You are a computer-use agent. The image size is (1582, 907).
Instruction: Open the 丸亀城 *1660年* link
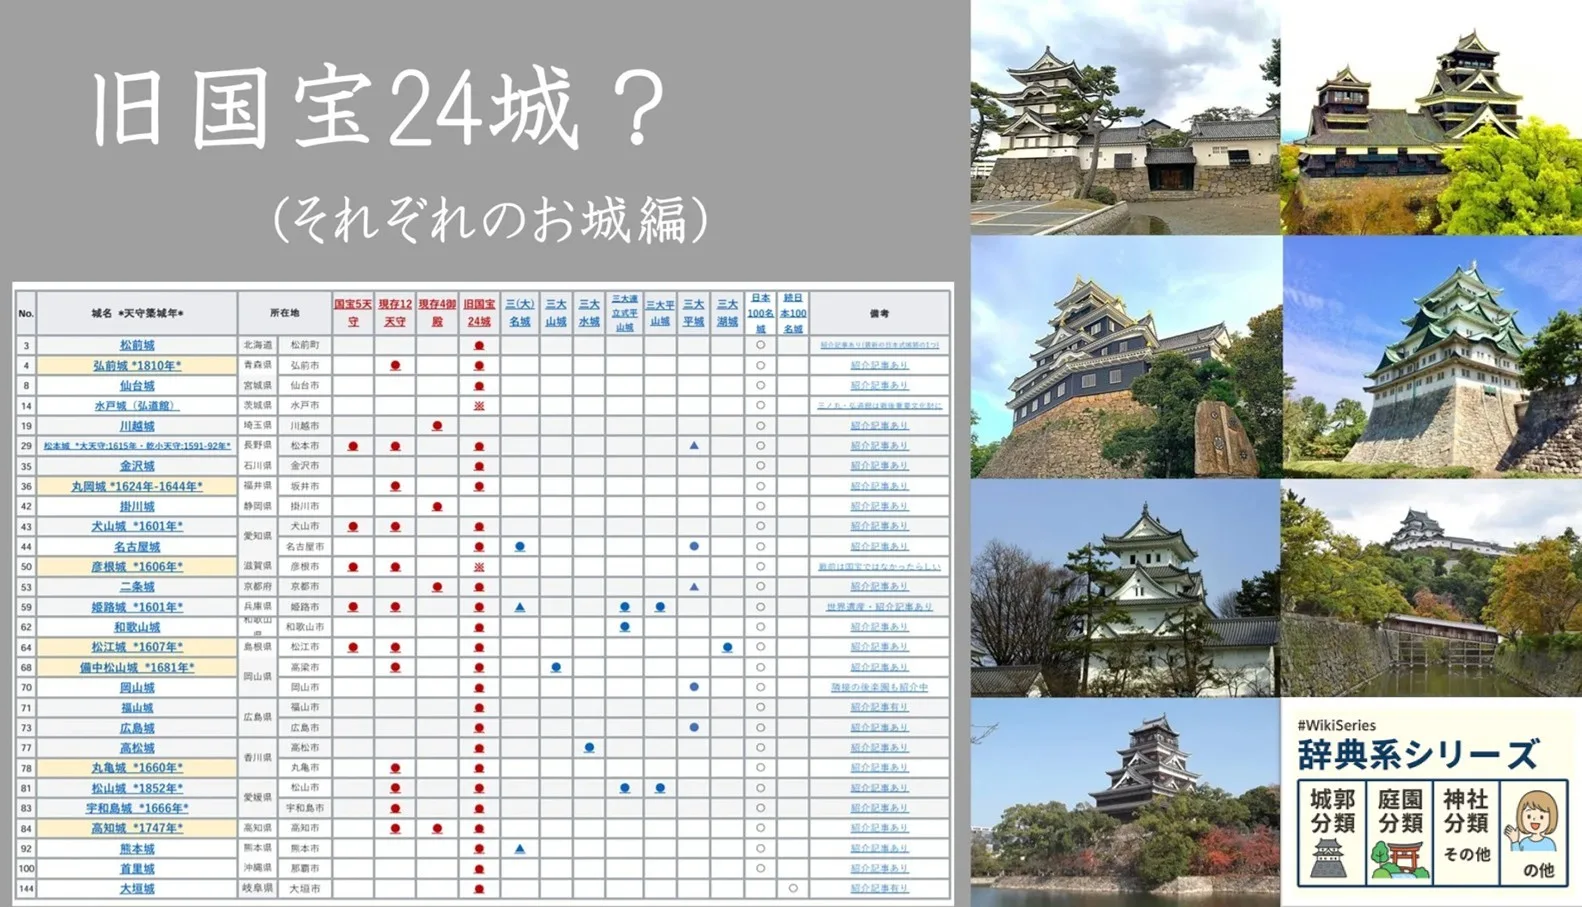tap(137, 767)
